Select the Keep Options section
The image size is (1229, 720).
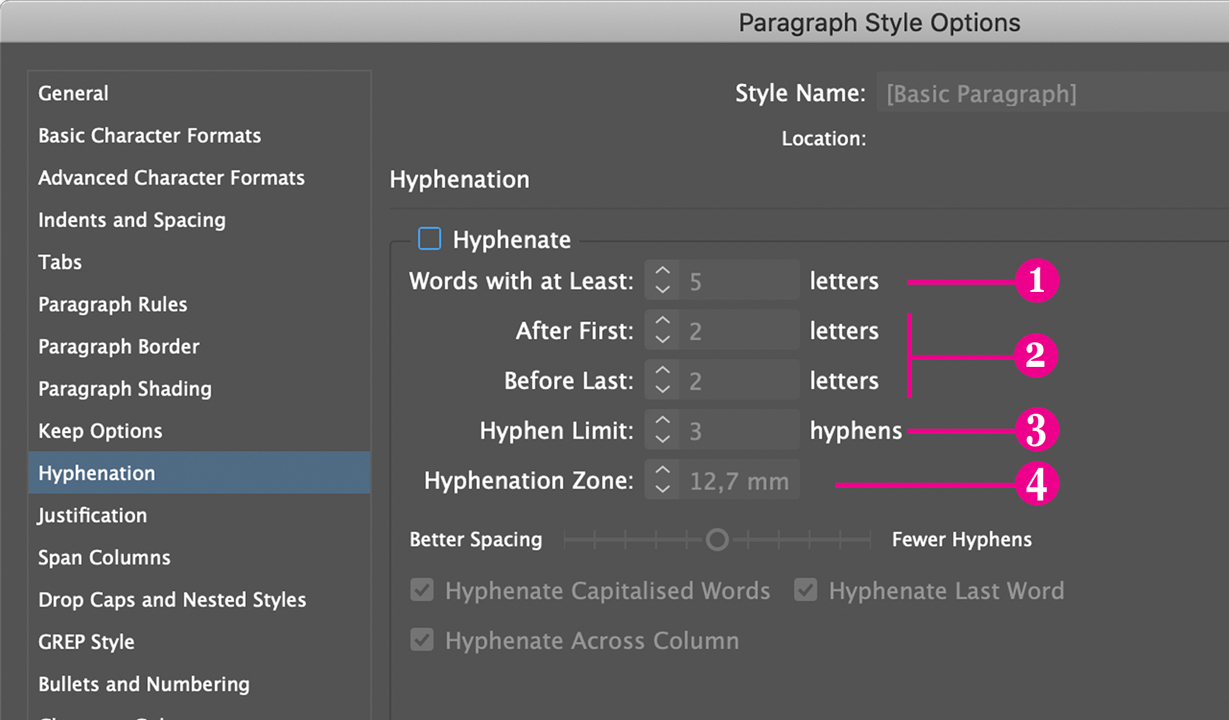[100, 431]
